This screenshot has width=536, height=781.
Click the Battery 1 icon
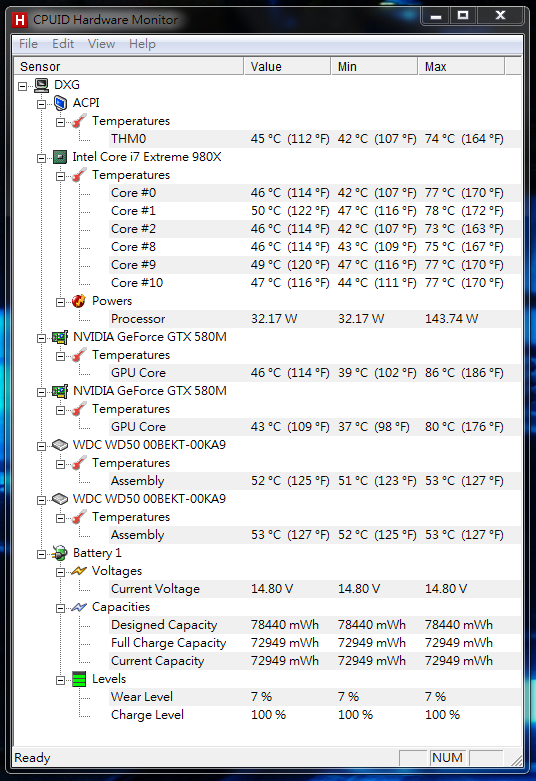pyautogui.click(x=60, y=553)
